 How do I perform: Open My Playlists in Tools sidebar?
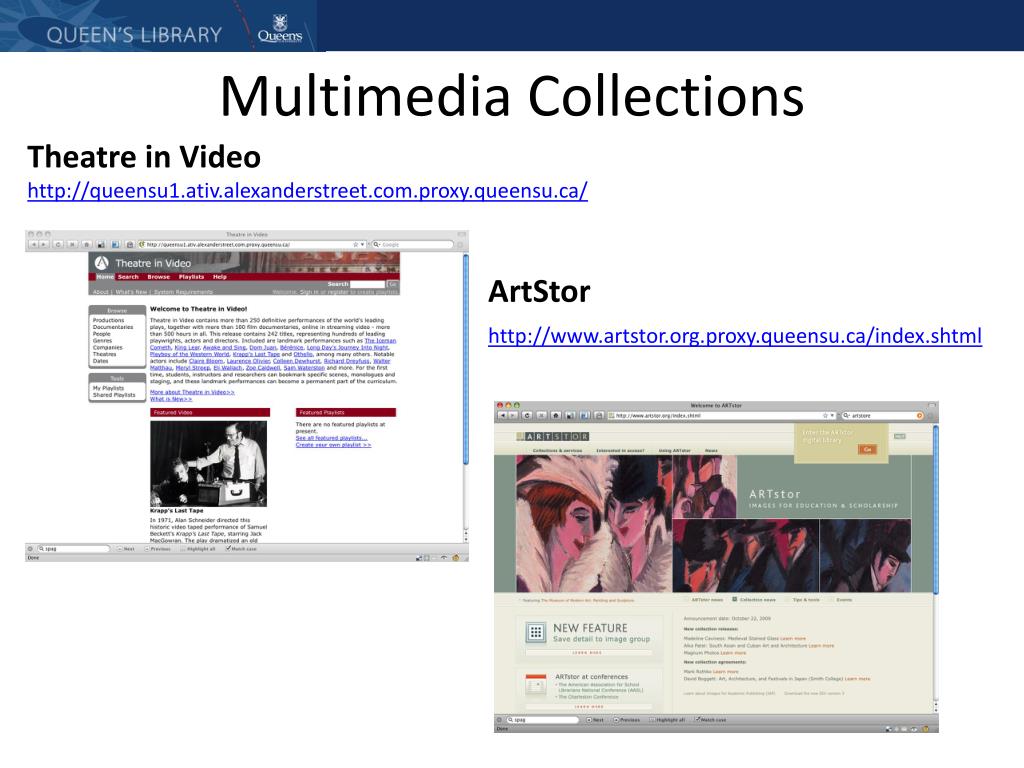108,388
